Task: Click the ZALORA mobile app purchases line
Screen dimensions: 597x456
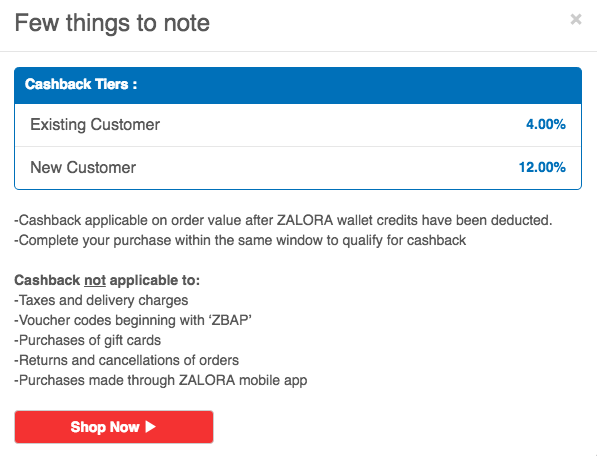Action: coord(161,380)
